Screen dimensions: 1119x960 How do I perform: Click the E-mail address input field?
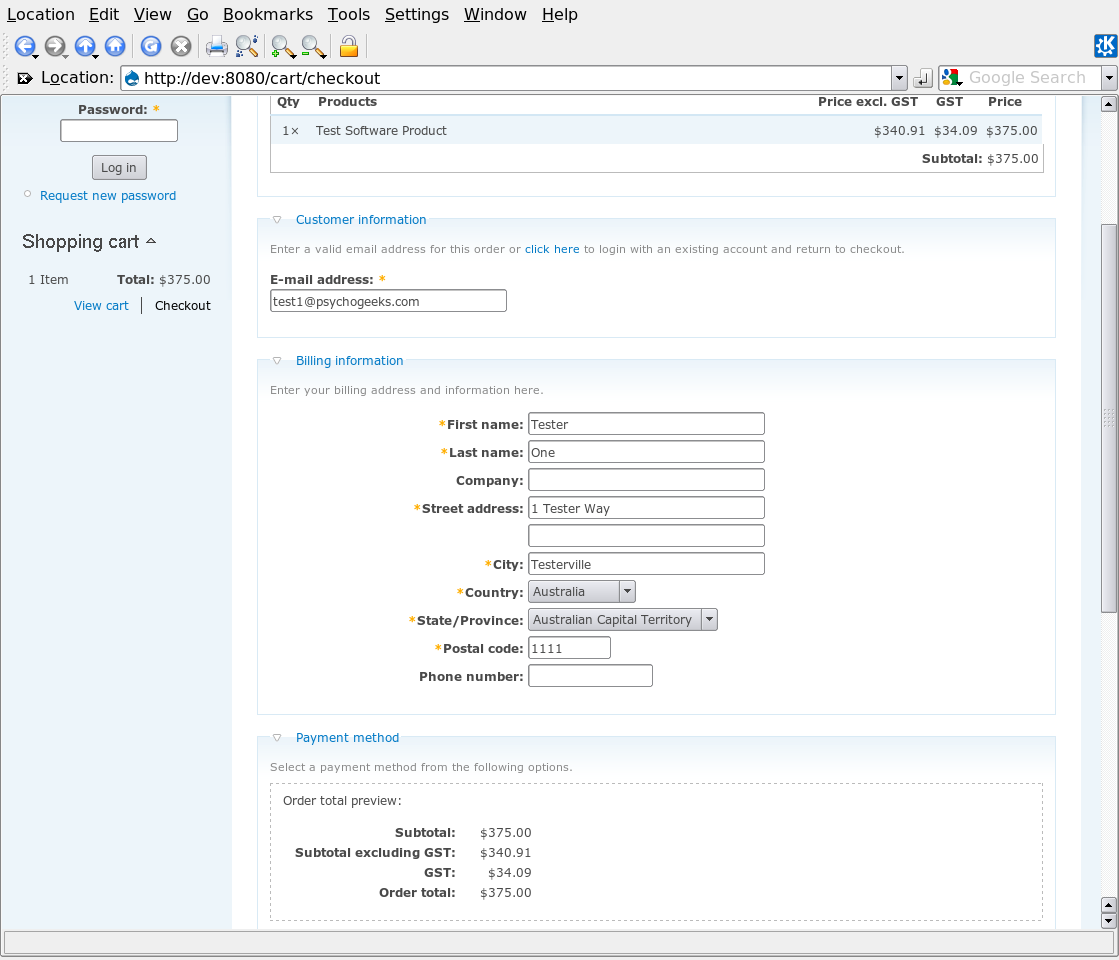[388, 300]
